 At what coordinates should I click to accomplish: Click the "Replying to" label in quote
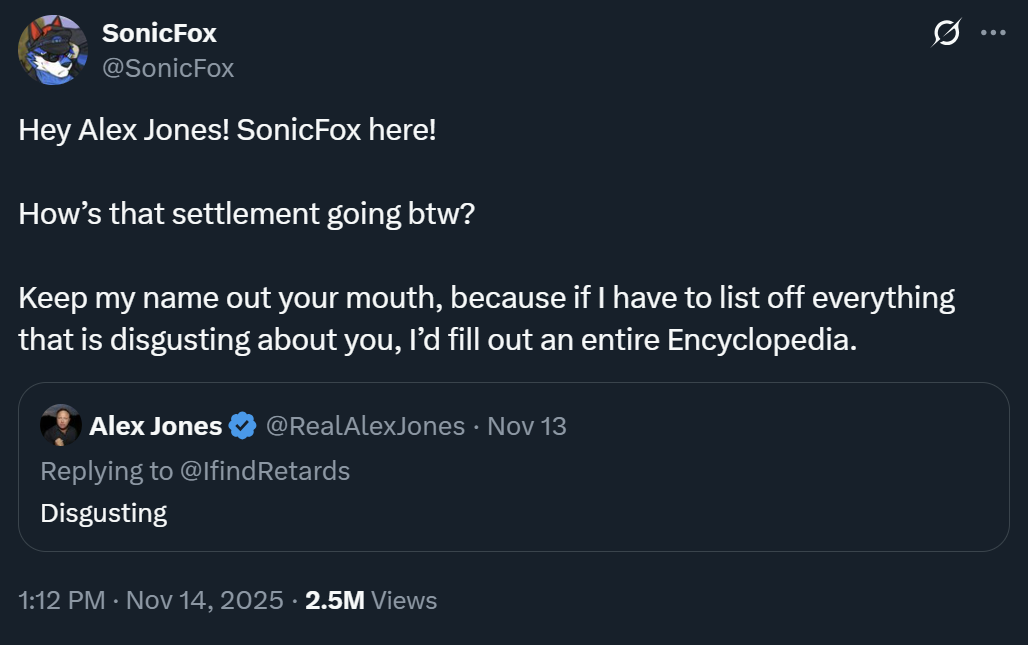pyautogui.click(x=106, y=471)
